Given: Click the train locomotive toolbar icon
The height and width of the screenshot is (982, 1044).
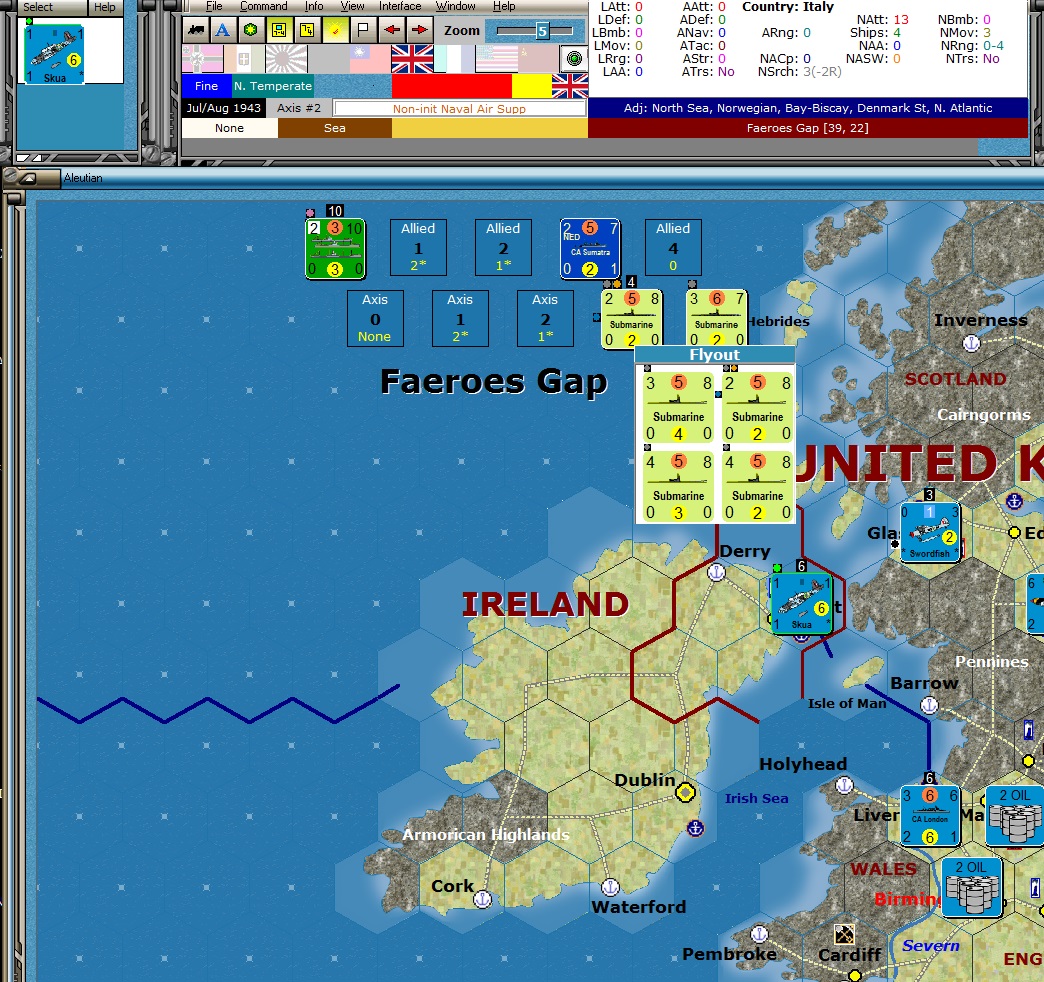Looking at the screenshot, I should tap(196, 31).
